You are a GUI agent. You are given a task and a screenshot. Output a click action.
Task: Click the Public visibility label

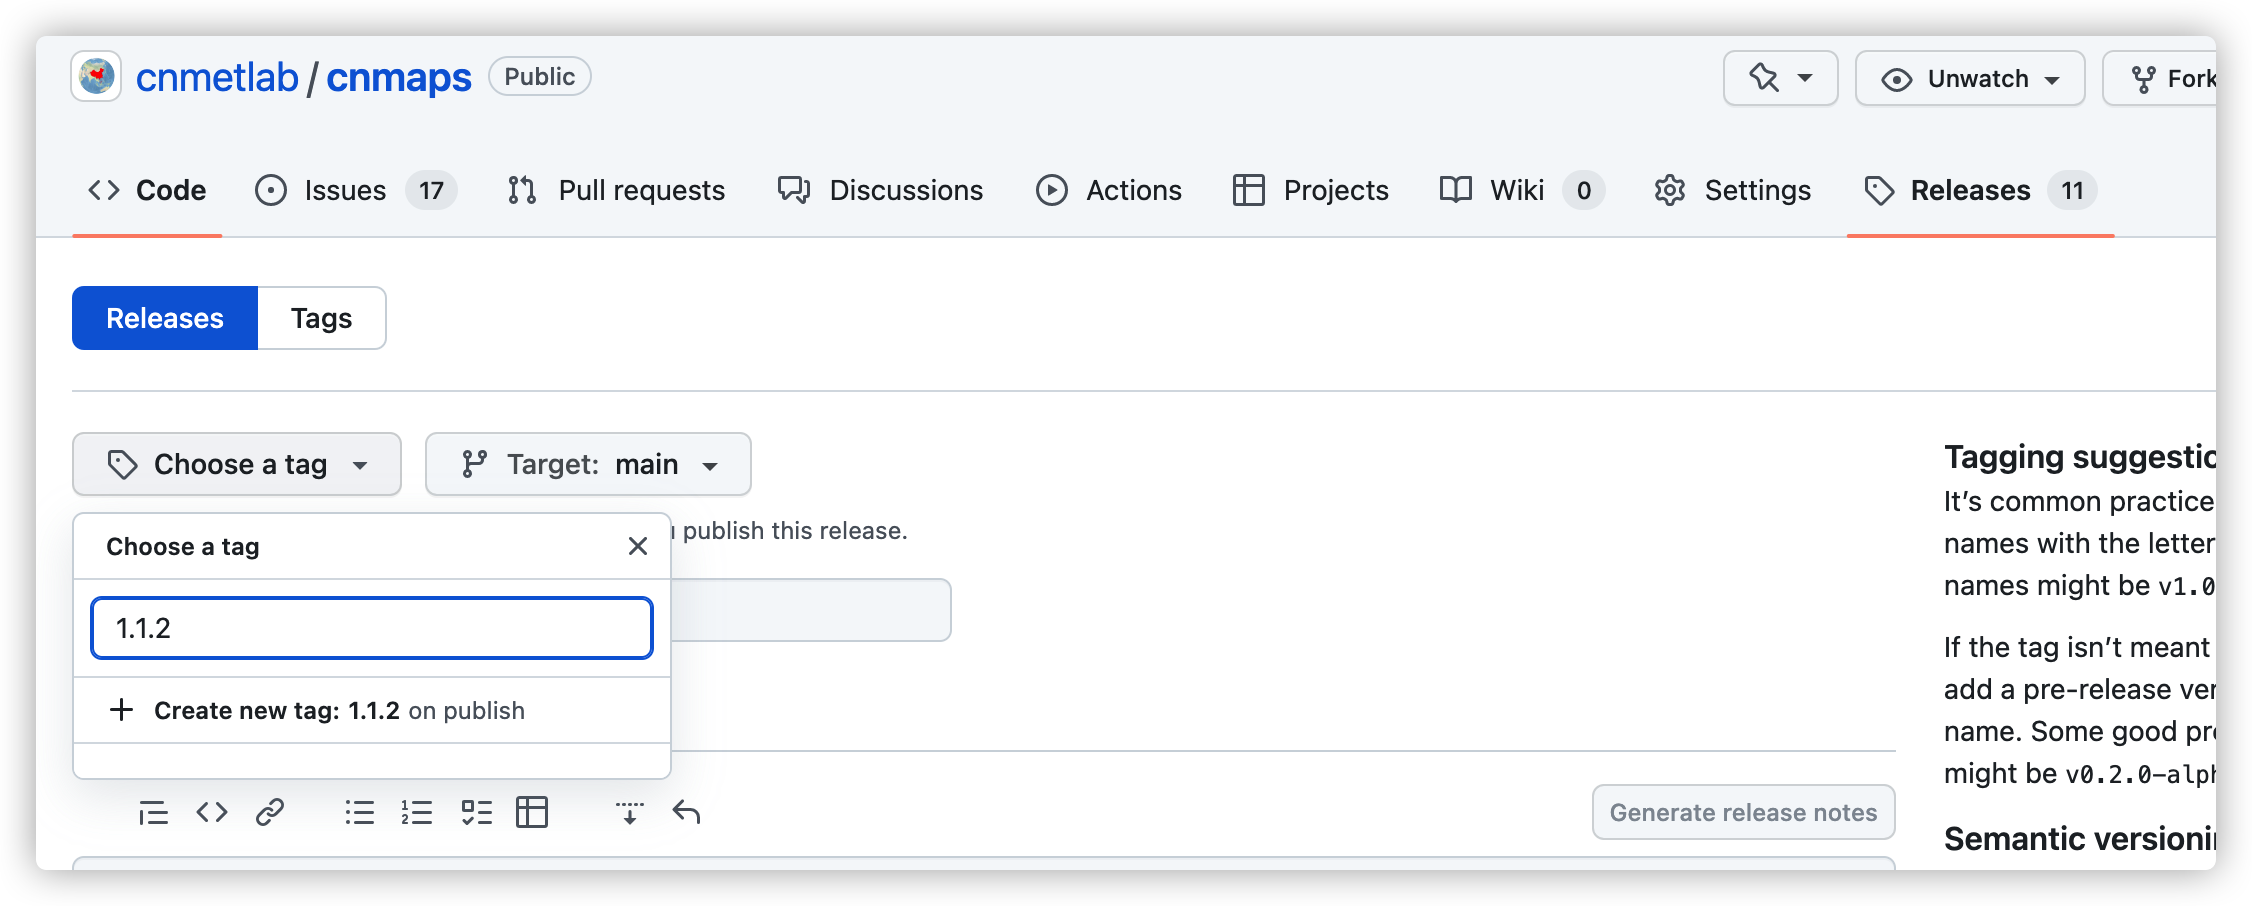click(540, 77)
